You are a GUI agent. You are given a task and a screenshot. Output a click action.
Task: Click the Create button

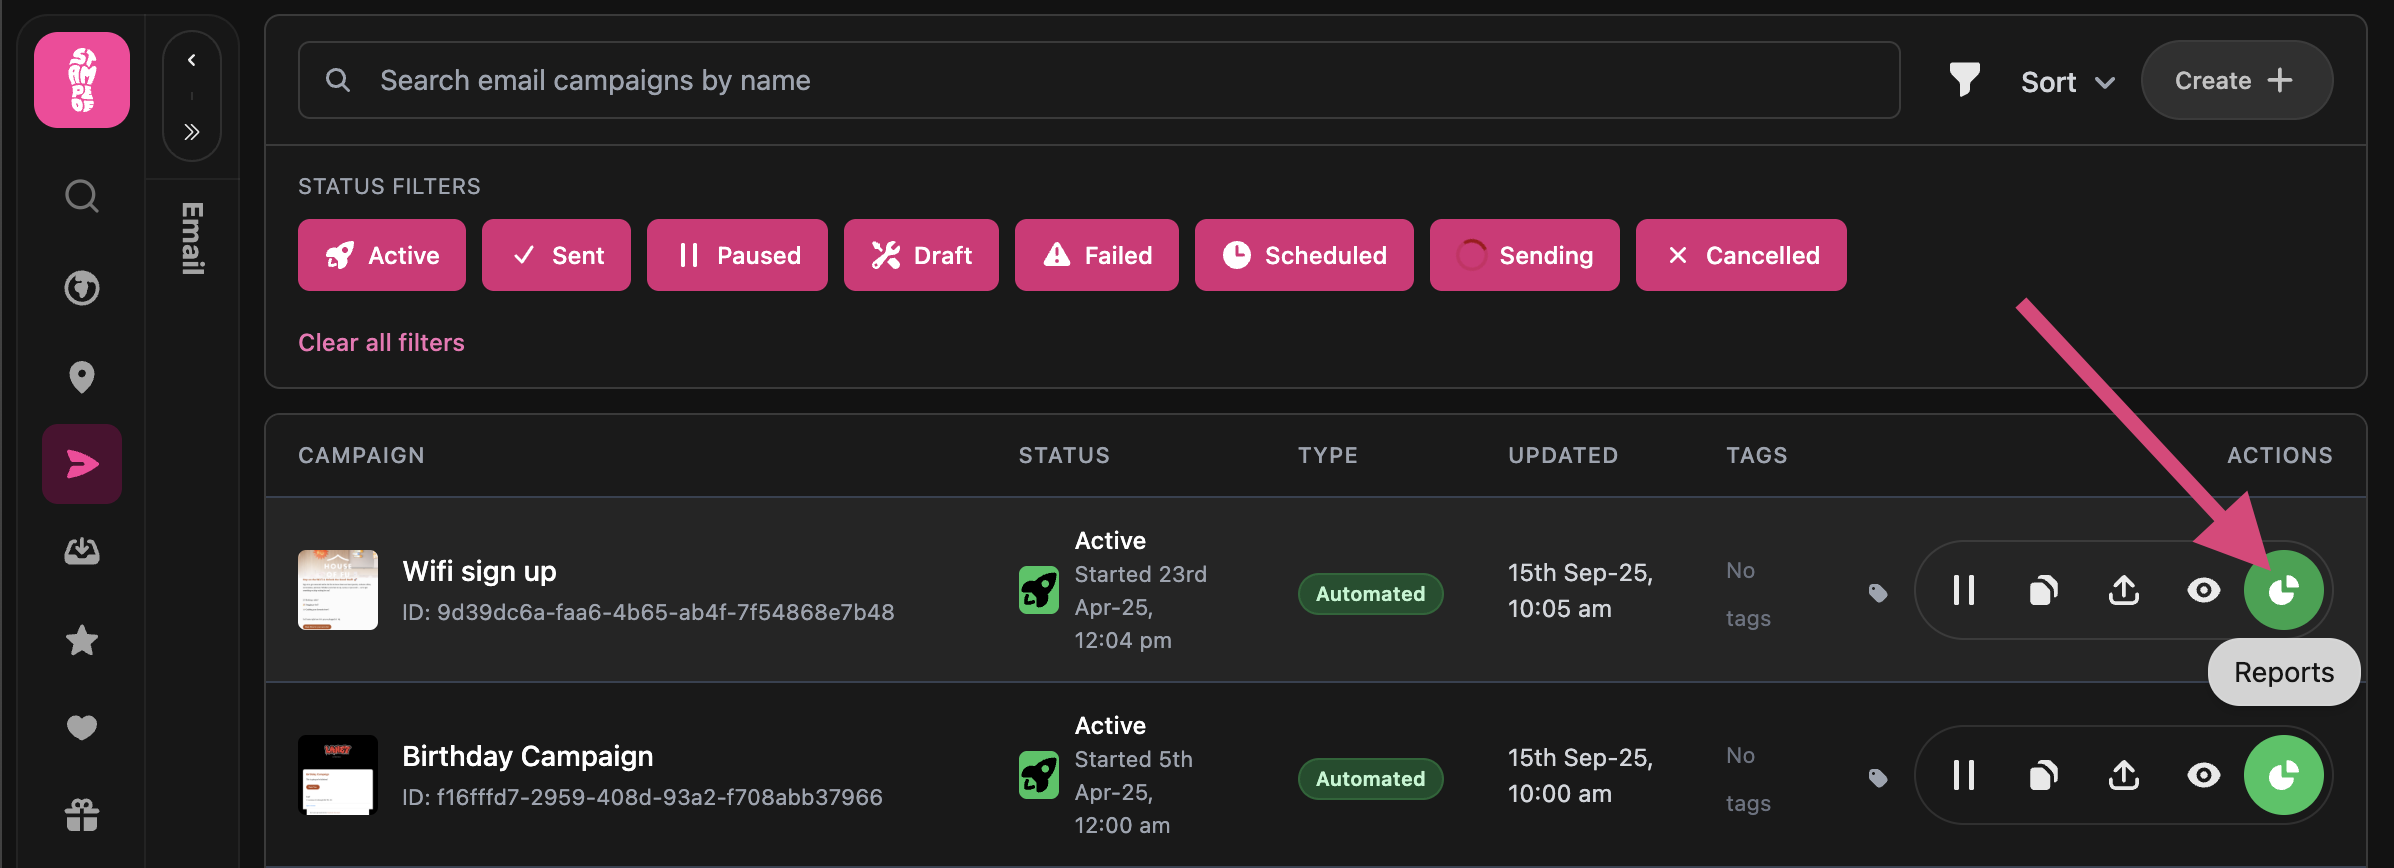tap(2236, 80)
